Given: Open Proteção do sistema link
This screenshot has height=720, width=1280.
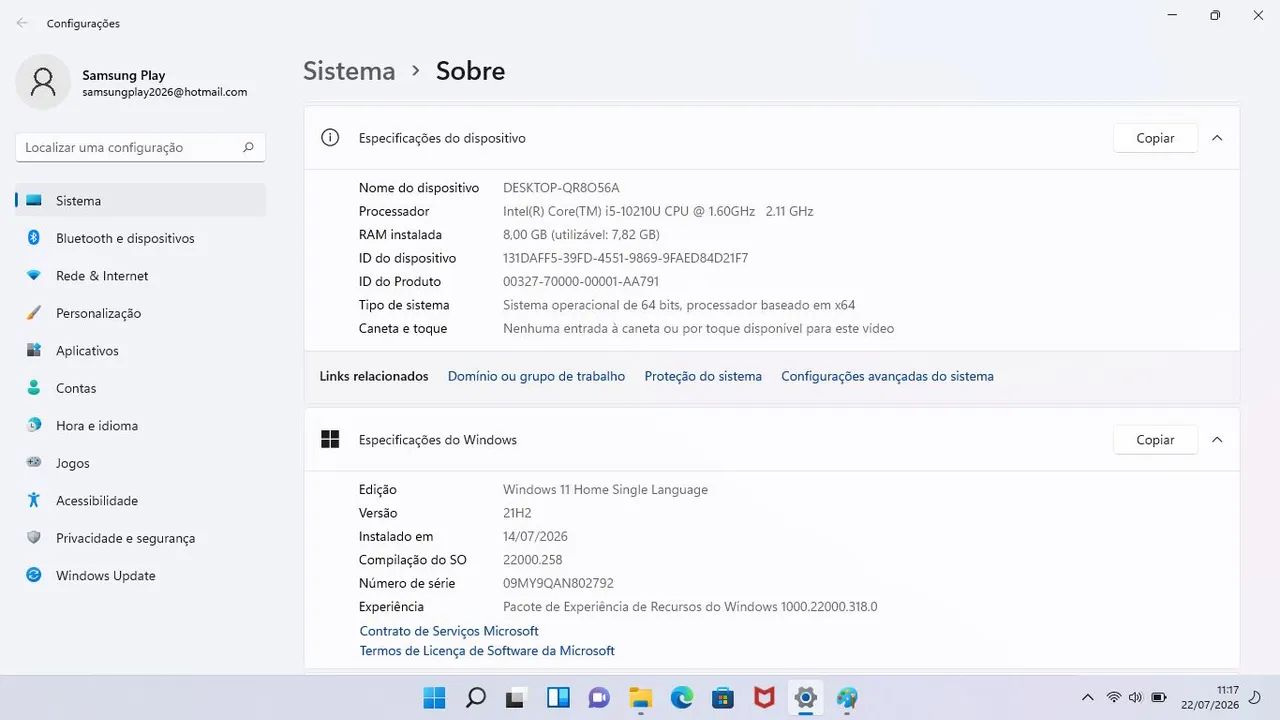Looking at the screenshot, I should (x=703, y=376).
